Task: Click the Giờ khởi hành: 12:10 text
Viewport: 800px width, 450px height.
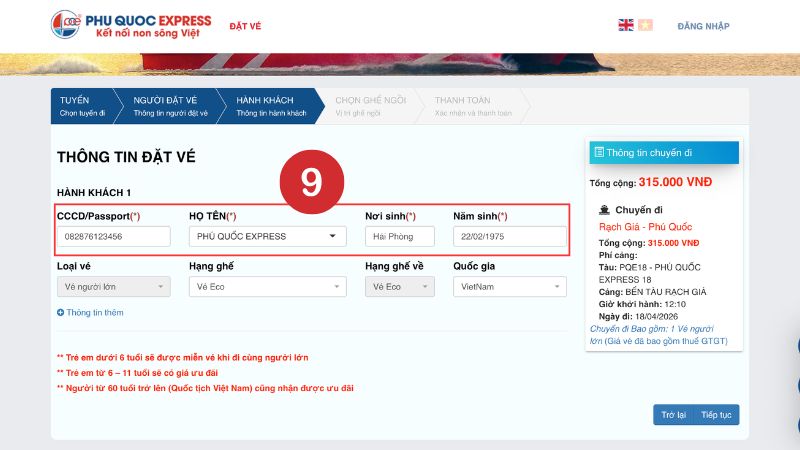Action: tap(642, 304)
